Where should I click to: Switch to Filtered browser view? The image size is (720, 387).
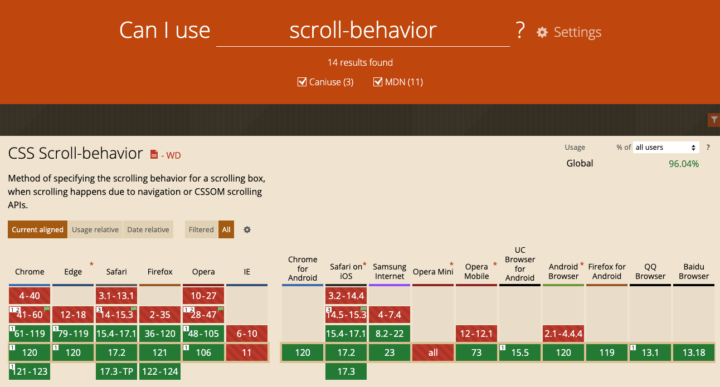tap(201, 230)
